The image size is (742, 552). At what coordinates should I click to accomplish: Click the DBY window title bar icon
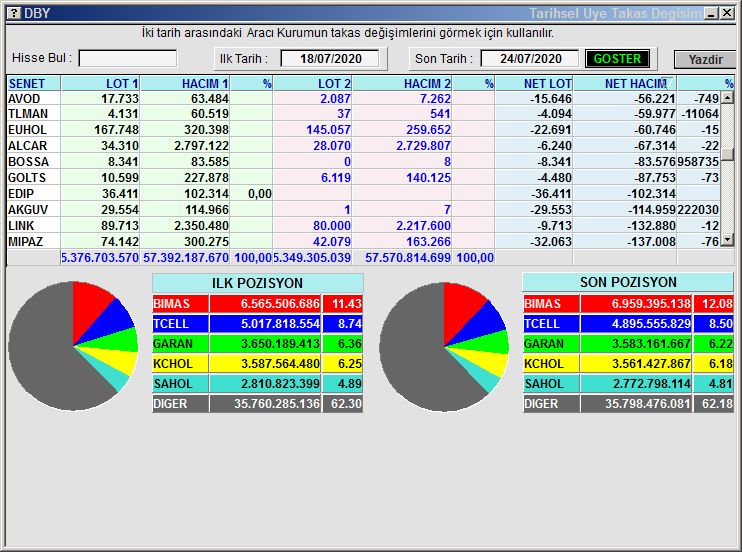pos(12,13)
